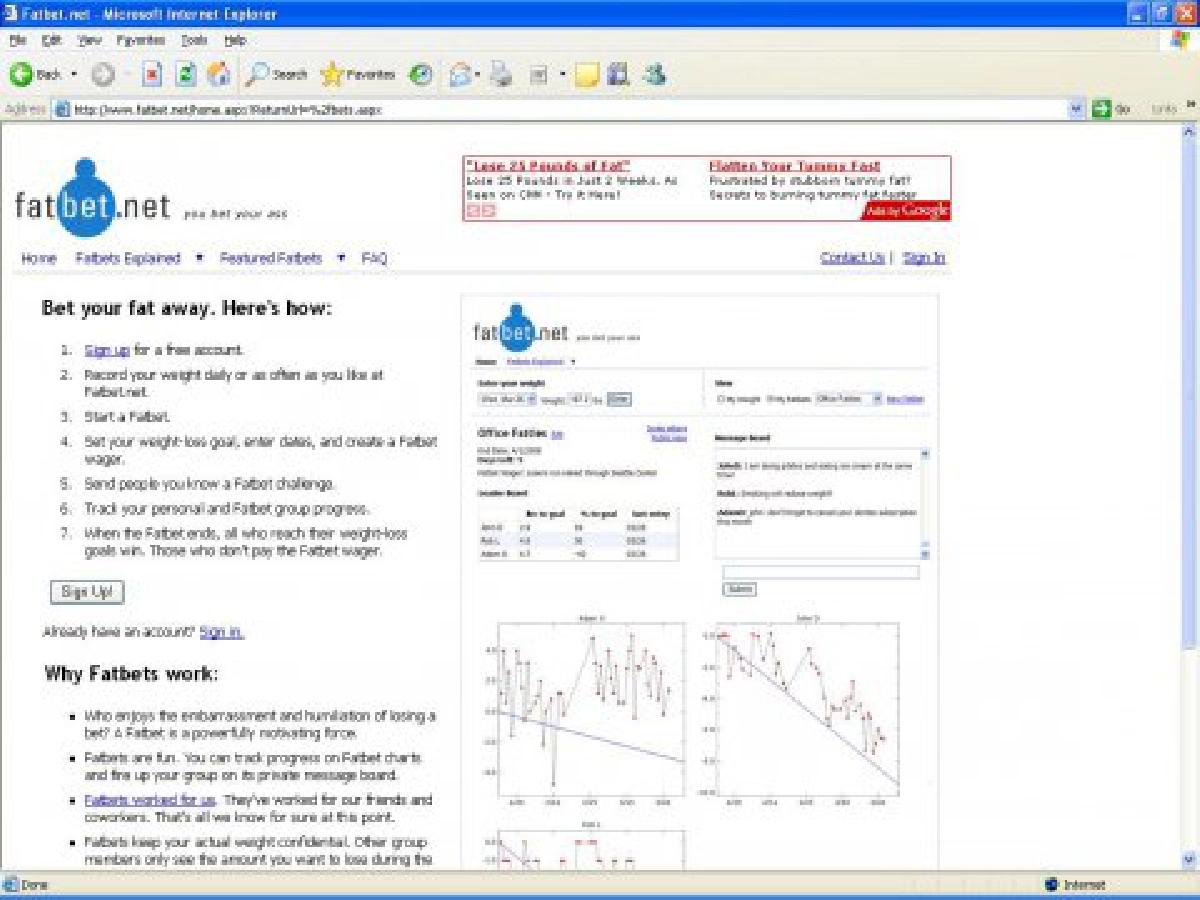Expand the Fatbets Explained menu arrow

[x=199, y=258]
